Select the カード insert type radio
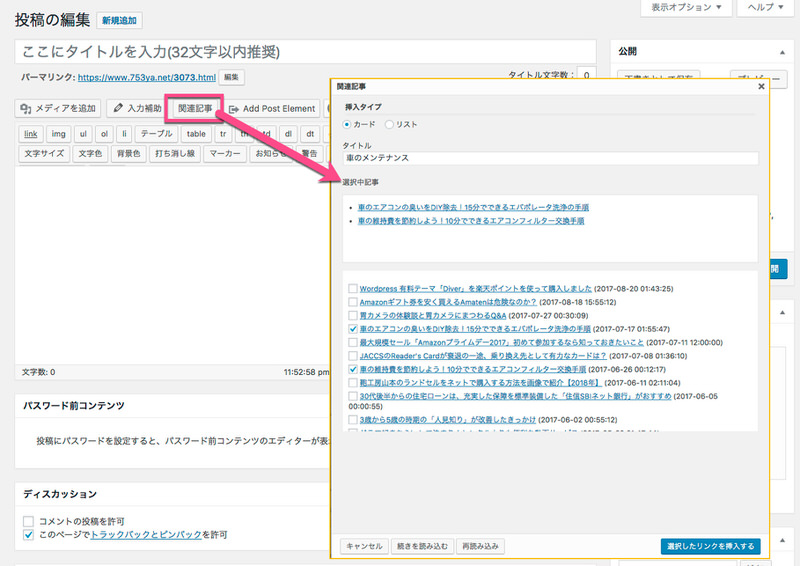This screenshot has height=566, width=800. coord(347,124)
